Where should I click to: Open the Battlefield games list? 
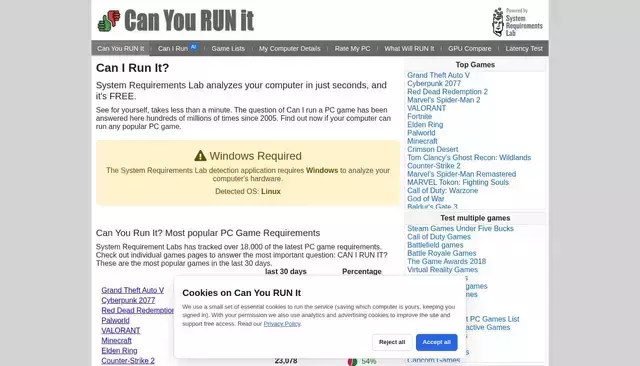coord(435,245)
